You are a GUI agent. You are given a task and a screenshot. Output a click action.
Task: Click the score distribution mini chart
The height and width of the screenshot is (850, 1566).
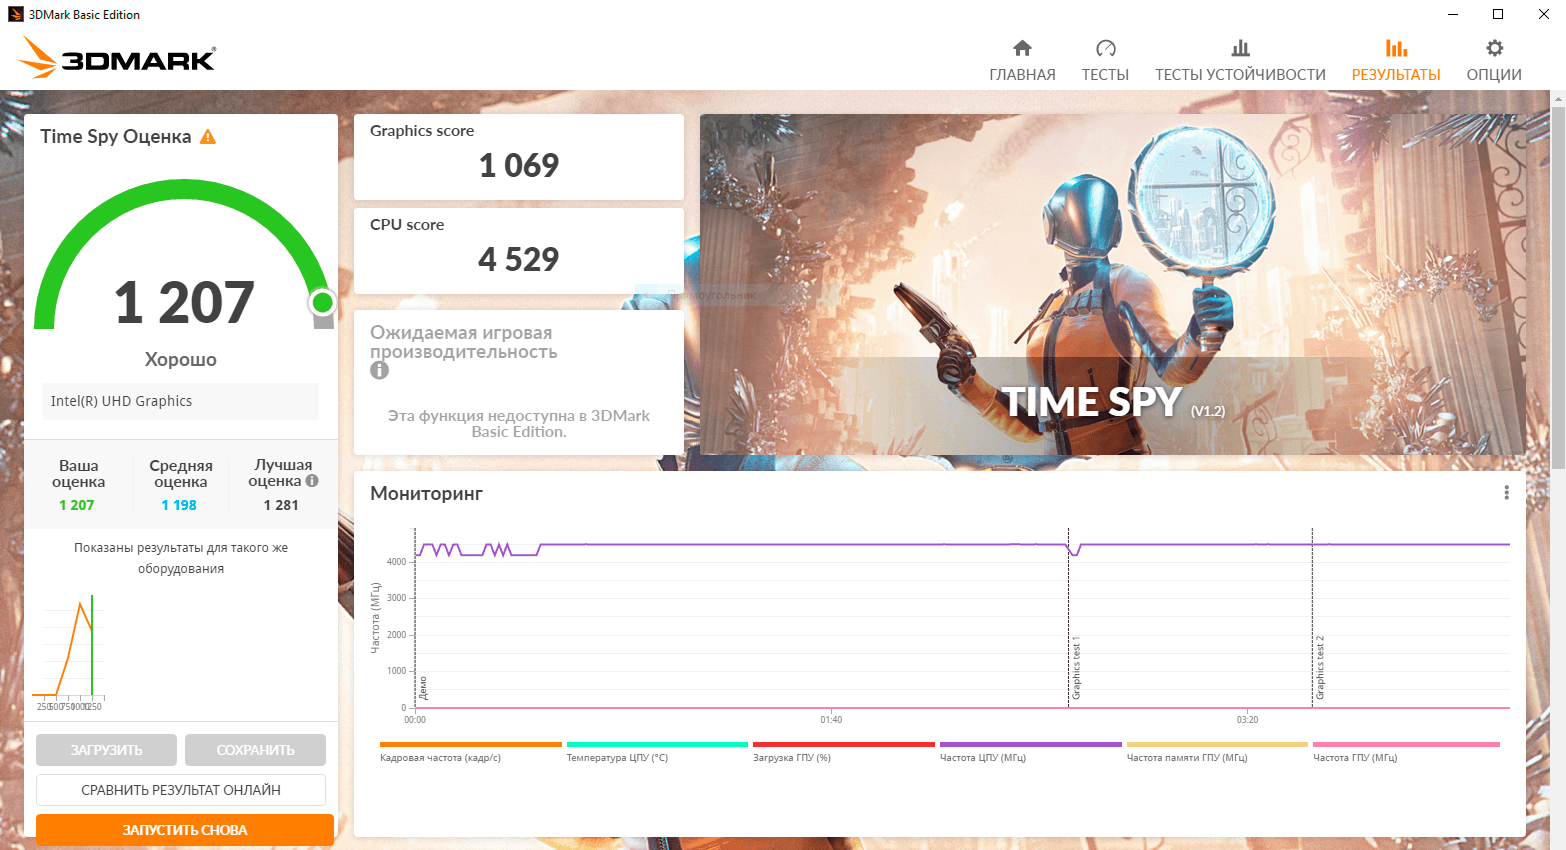click(x=68, y=651)
